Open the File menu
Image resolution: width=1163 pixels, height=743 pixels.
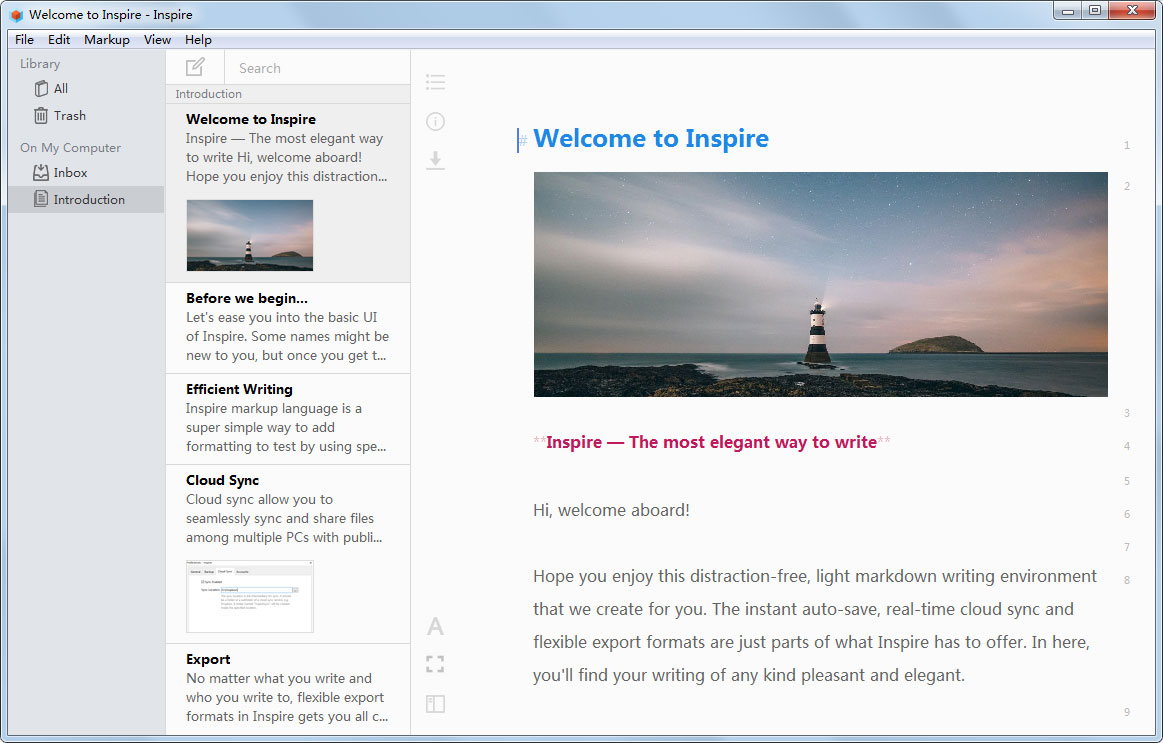coord(24,39)
